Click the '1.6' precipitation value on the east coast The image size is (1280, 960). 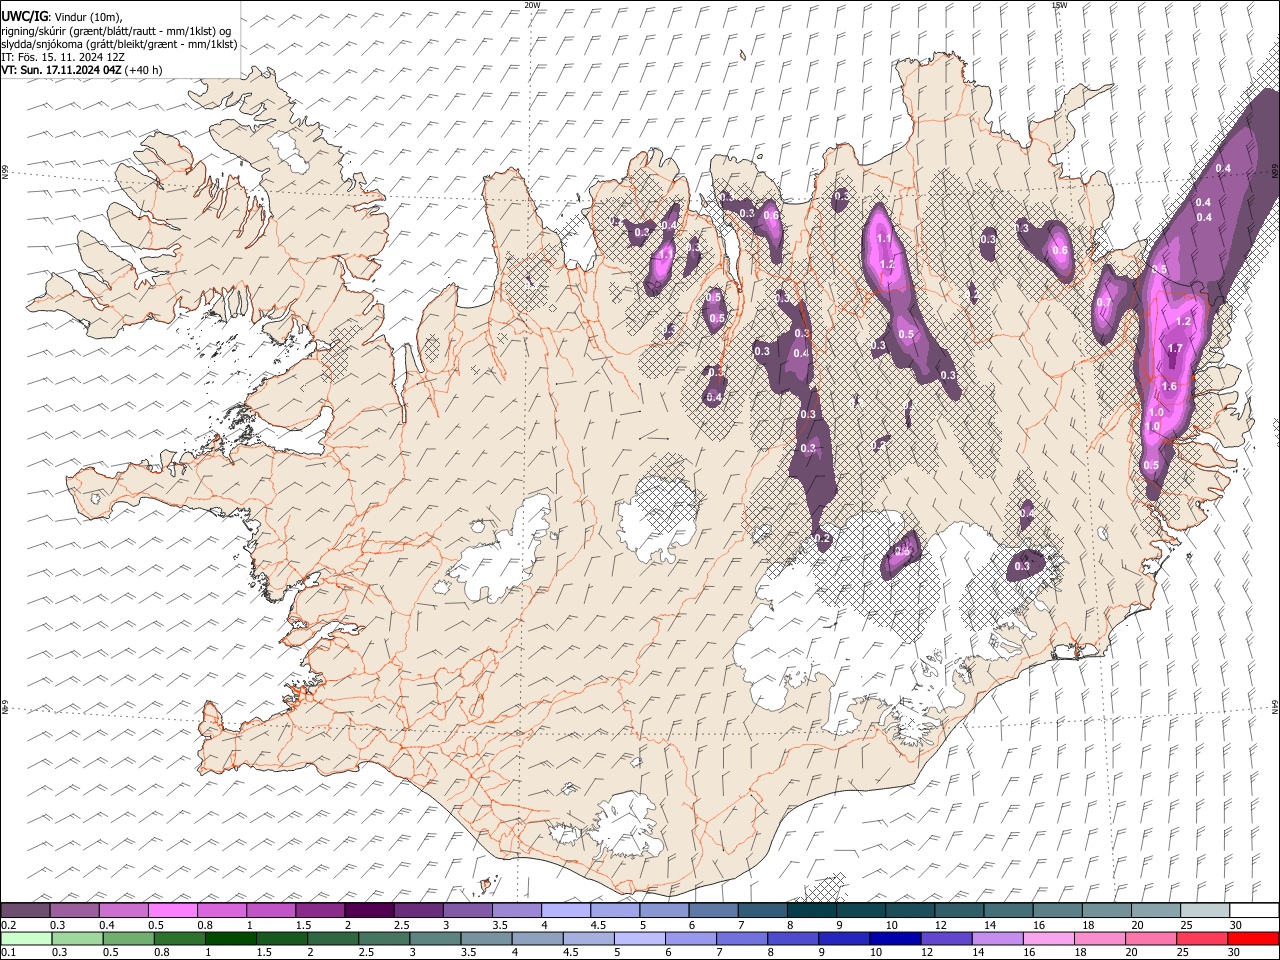click(x=1169, y=386)
